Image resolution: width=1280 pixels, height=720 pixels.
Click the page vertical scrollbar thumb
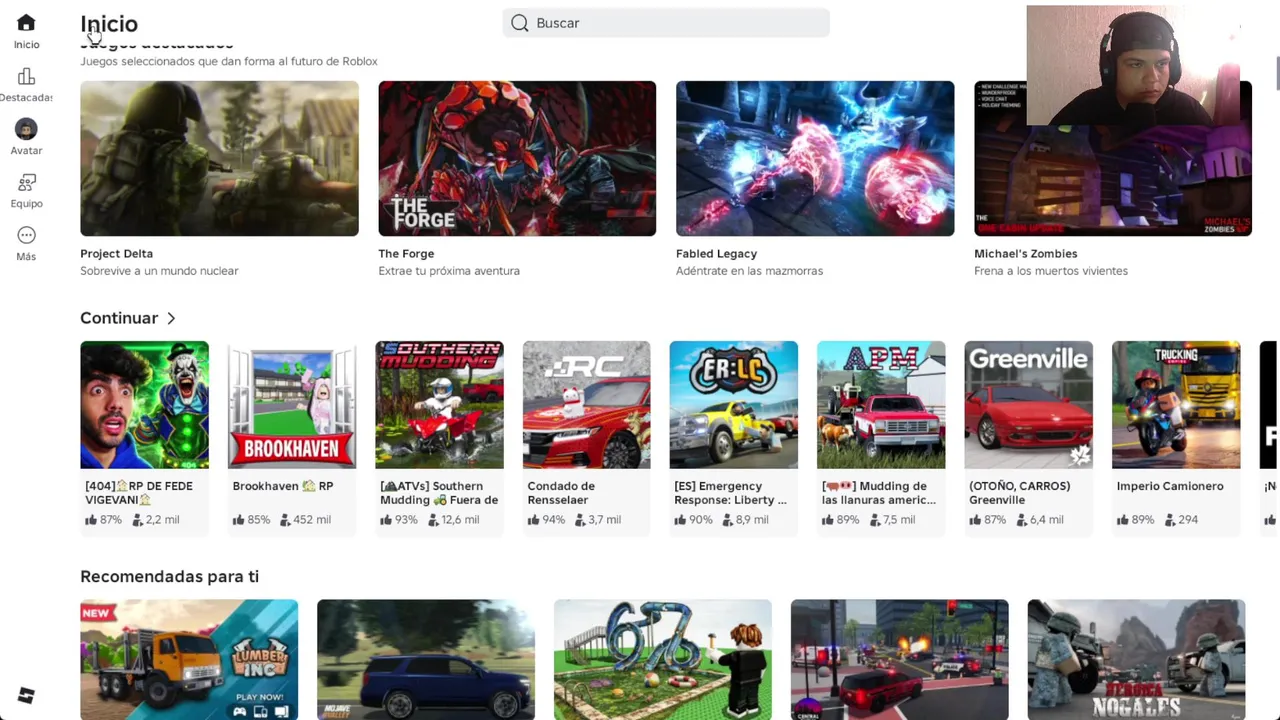pyautogui.click(x=1277, y=74)
